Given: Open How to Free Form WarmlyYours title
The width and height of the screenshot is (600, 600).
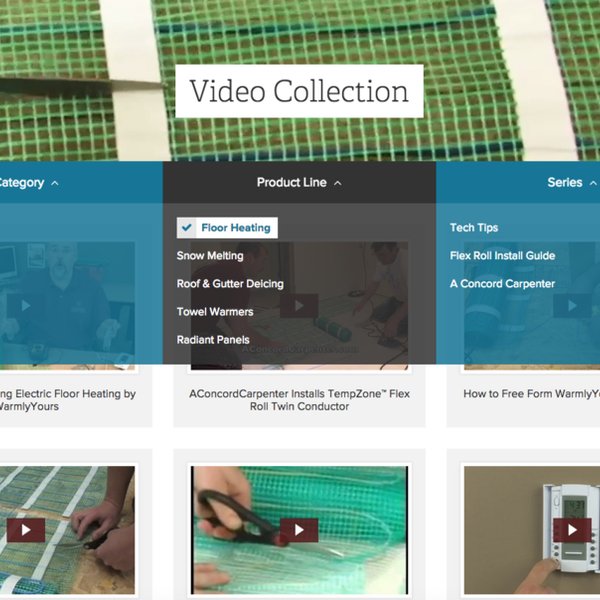Looking at the screenshot, I should click(532, 394).
